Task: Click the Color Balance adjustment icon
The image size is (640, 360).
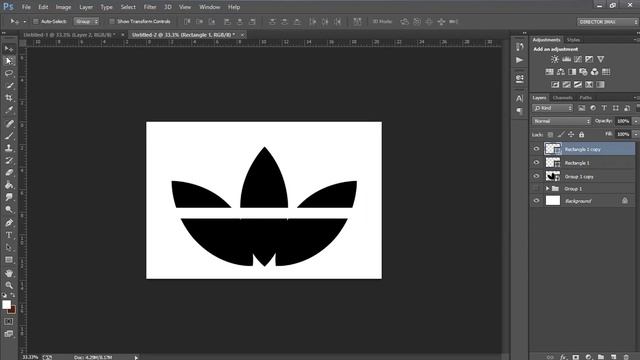Action: click(x=561, y=72)
